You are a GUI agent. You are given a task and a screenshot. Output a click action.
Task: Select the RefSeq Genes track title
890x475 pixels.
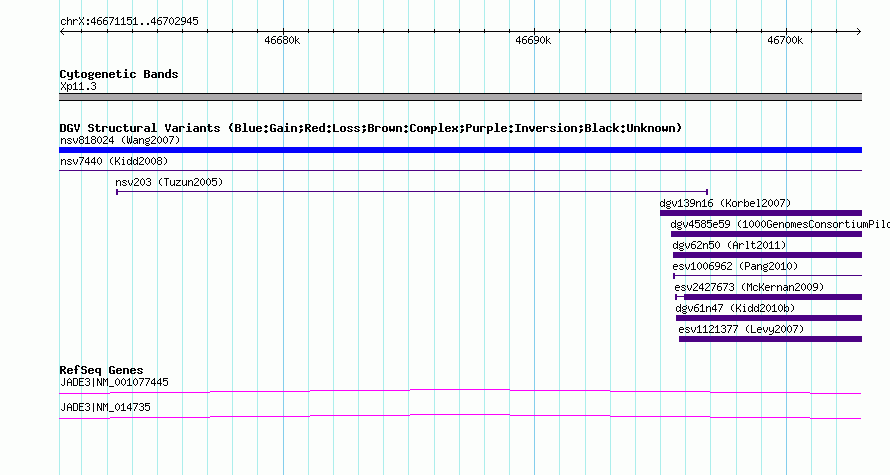click(101, 370)
